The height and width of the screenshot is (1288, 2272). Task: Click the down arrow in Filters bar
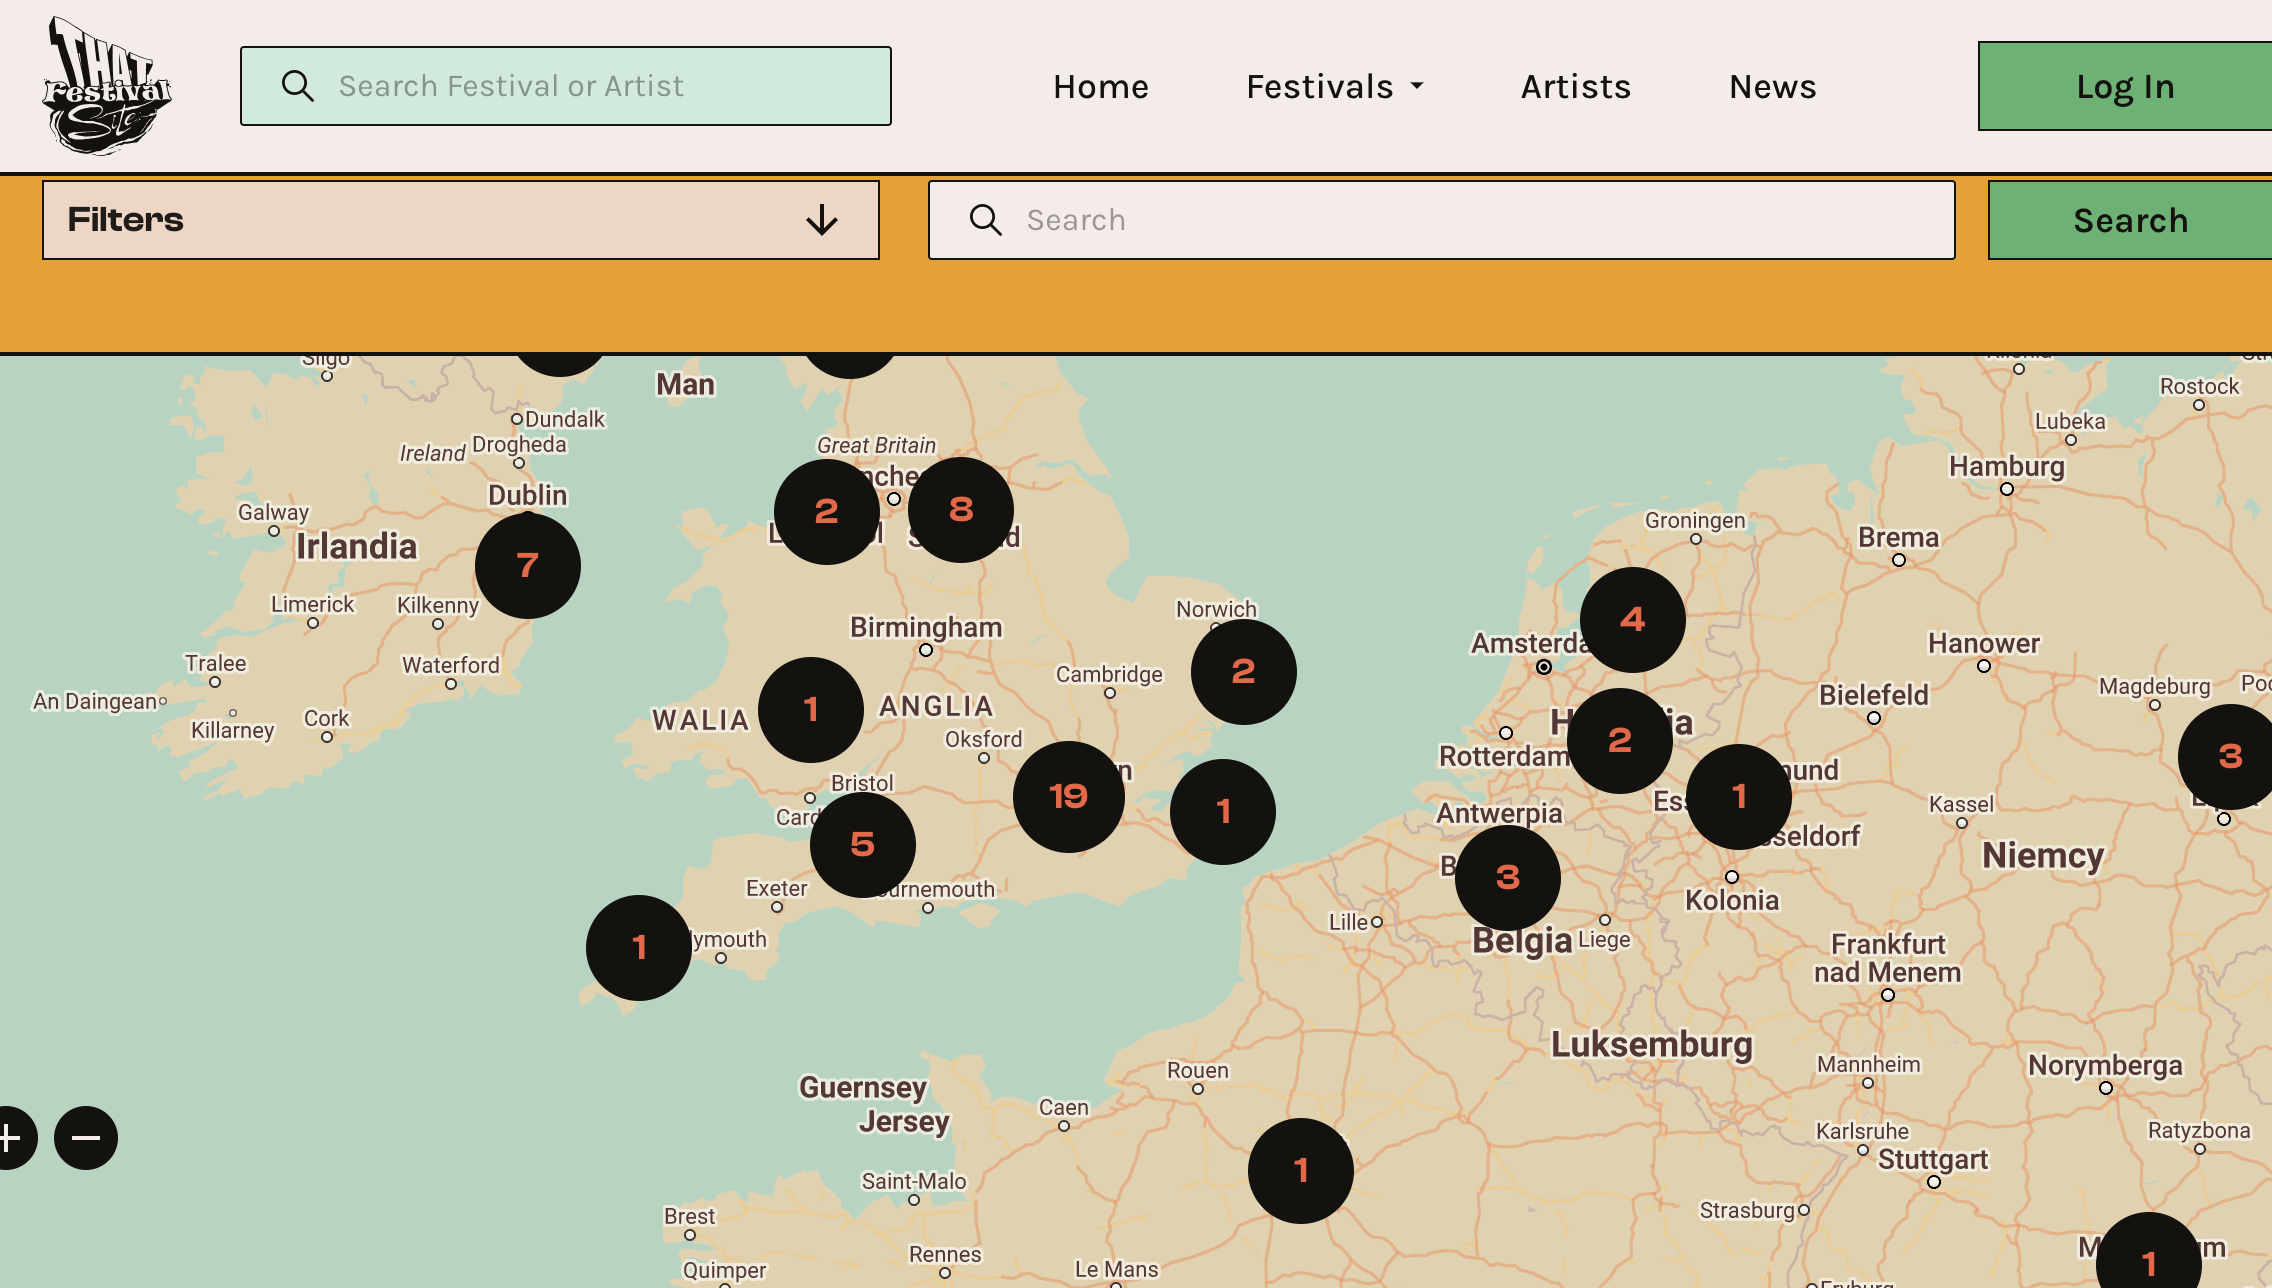[822, 220]
